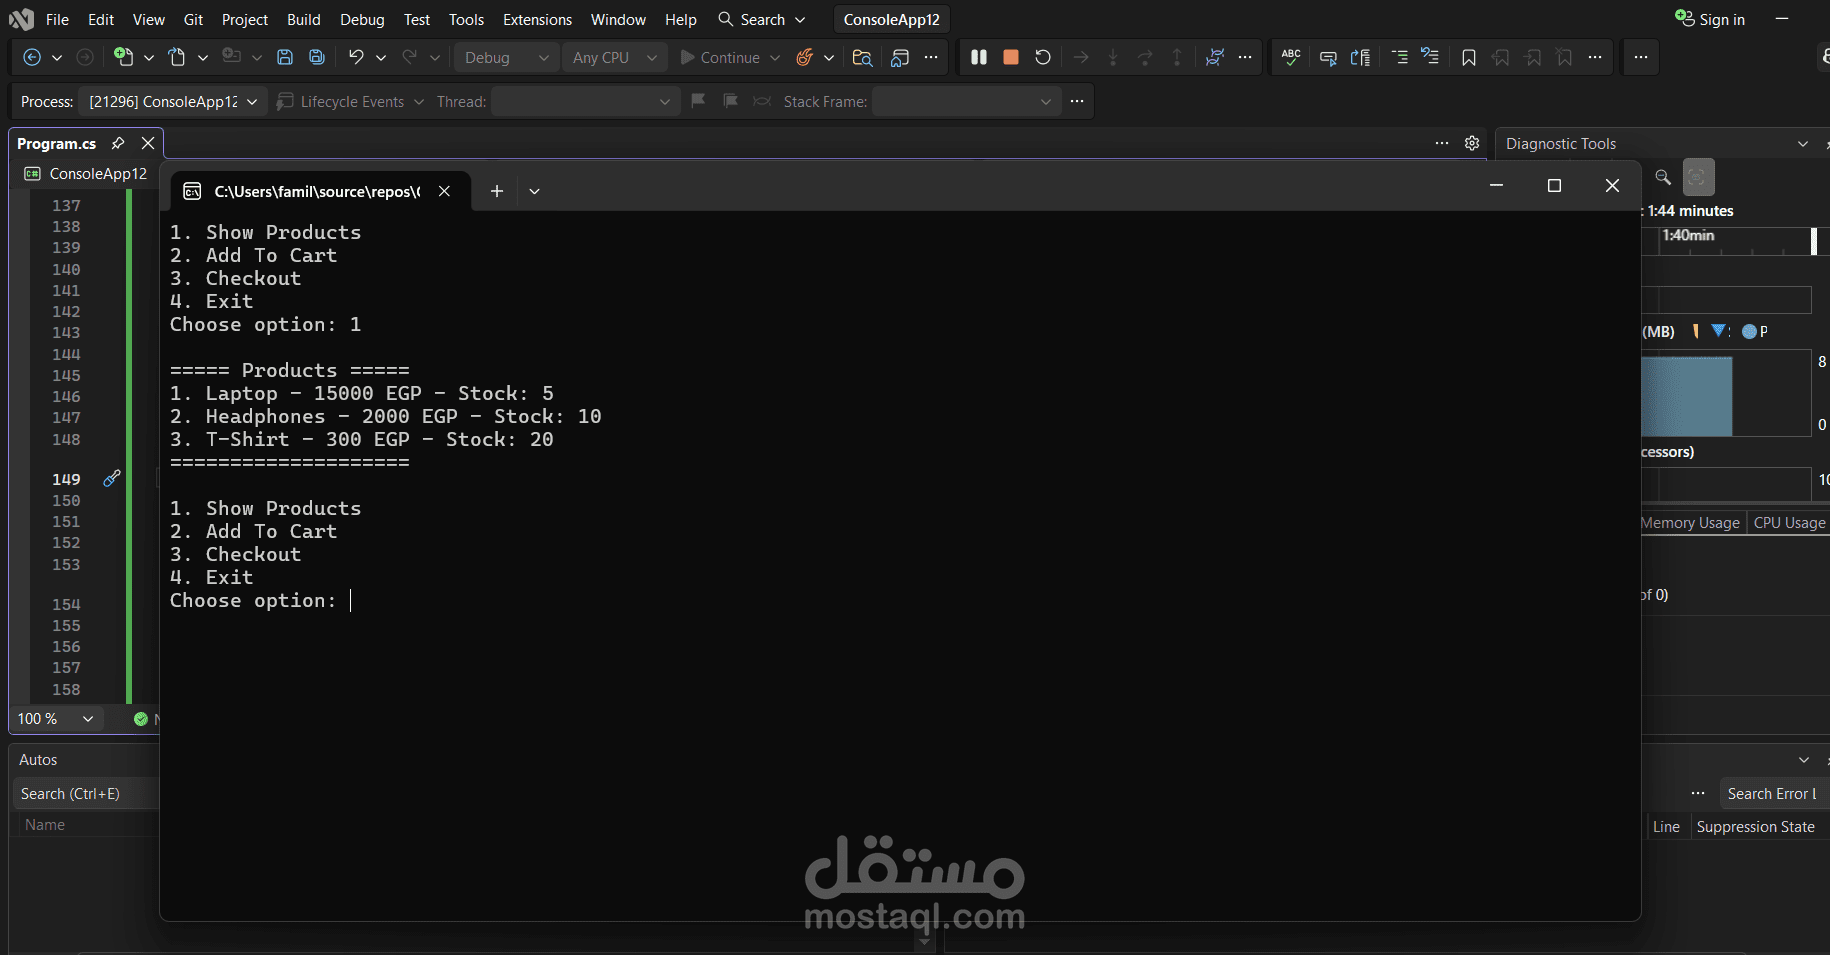Open the Any CPU platform dropdown
1830x955 pixels.
[x=614, y=58]
